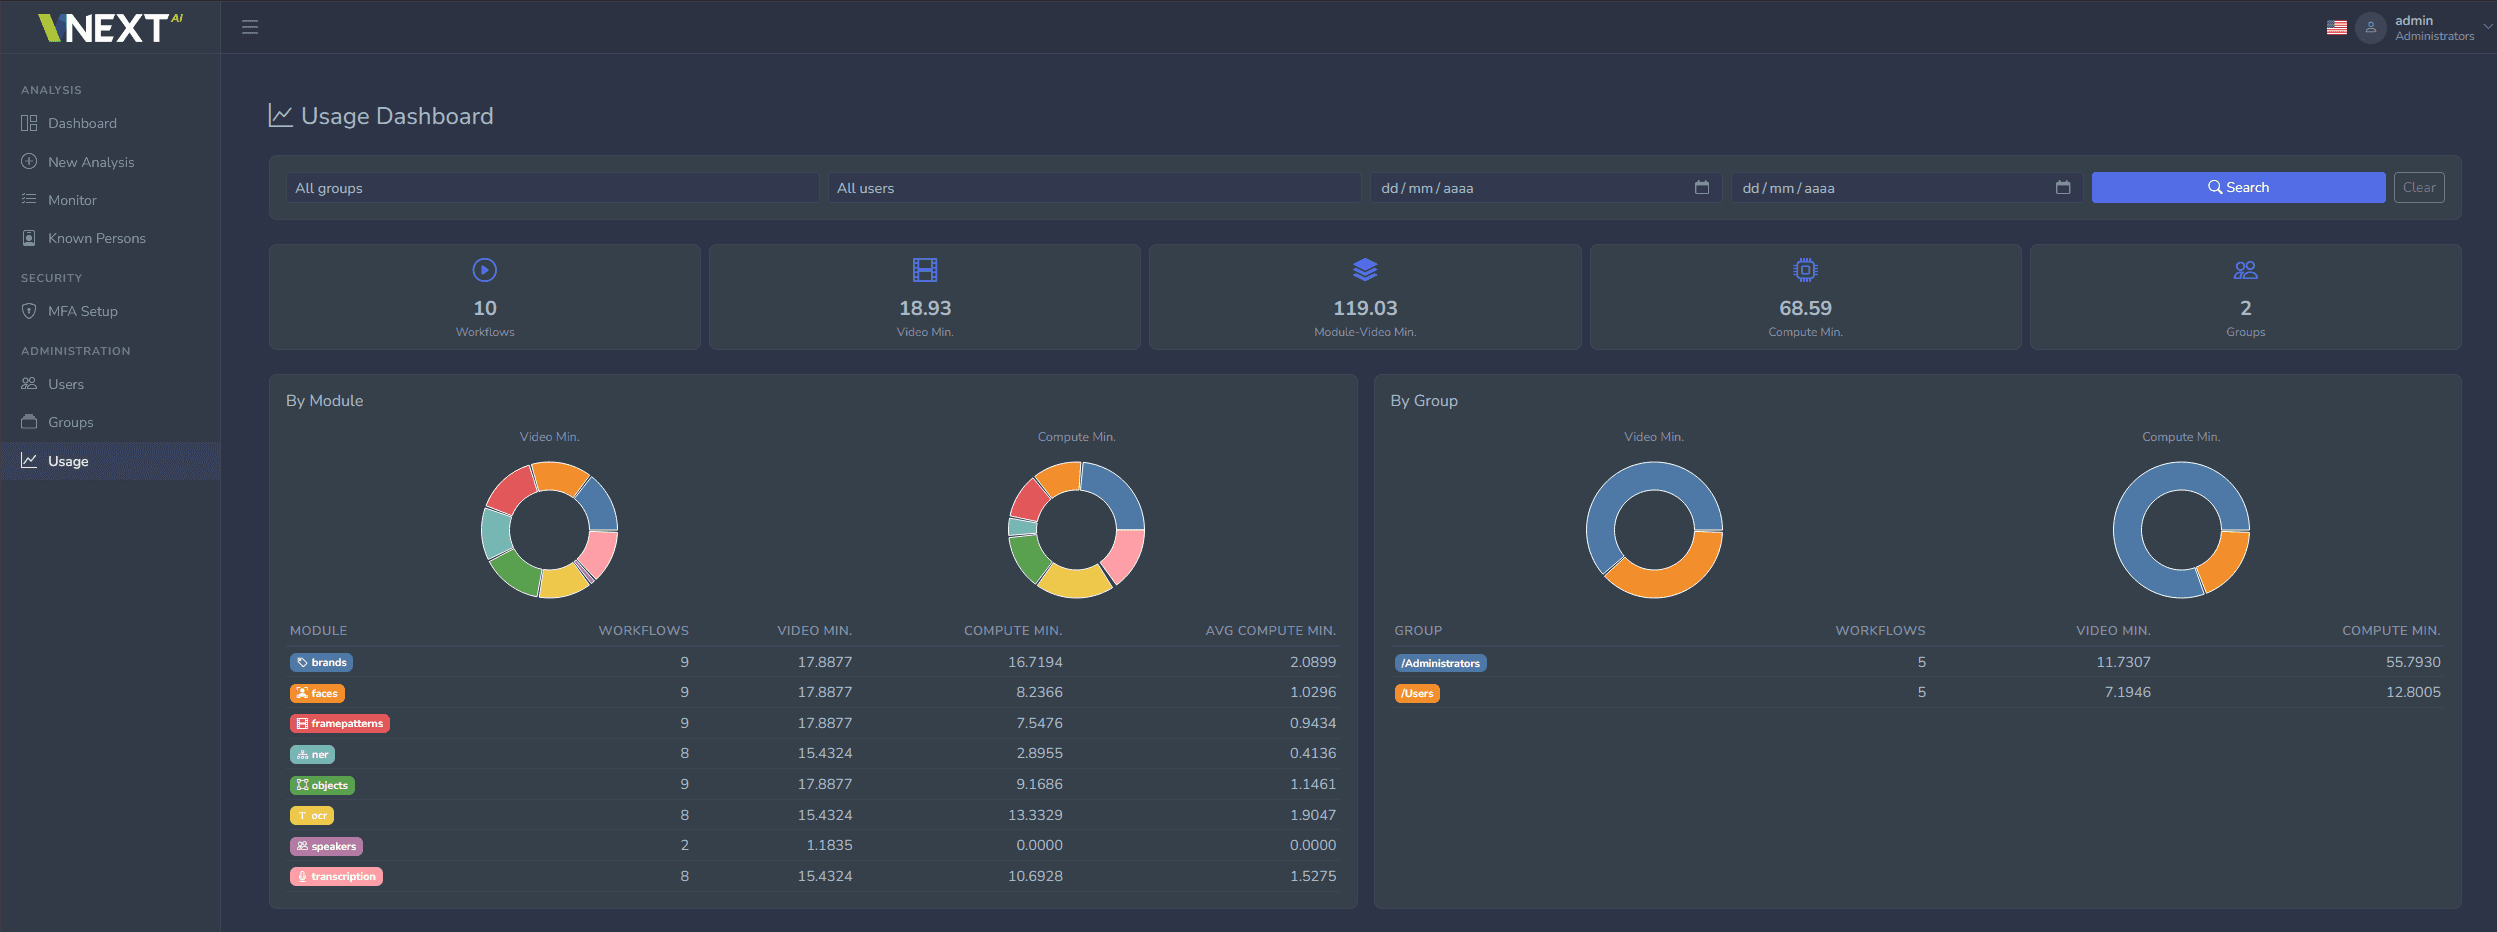
Task: Click the brands module tag
Action: [x=321, y=662]
